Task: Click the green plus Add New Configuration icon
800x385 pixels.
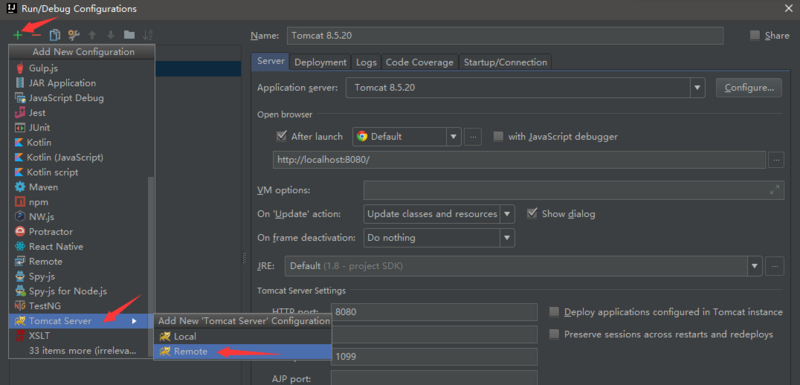Action: [18, 35]
